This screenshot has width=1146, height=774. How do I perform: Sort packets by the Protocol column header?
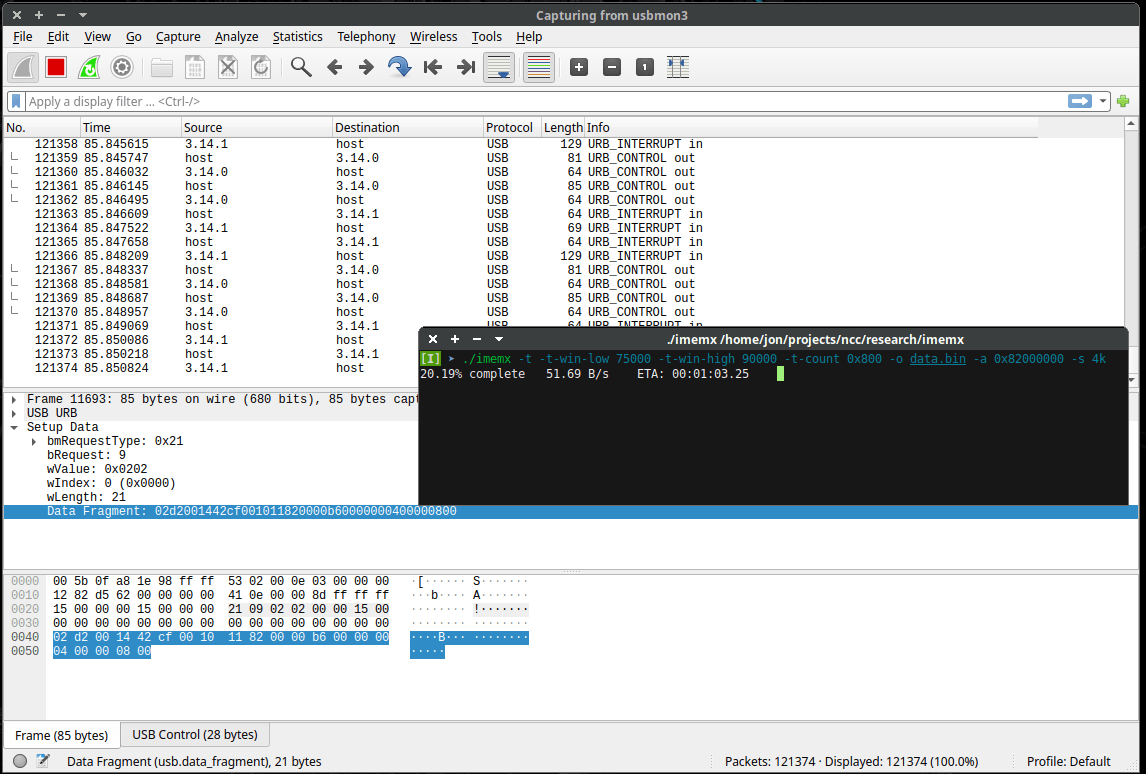point(510,127)
